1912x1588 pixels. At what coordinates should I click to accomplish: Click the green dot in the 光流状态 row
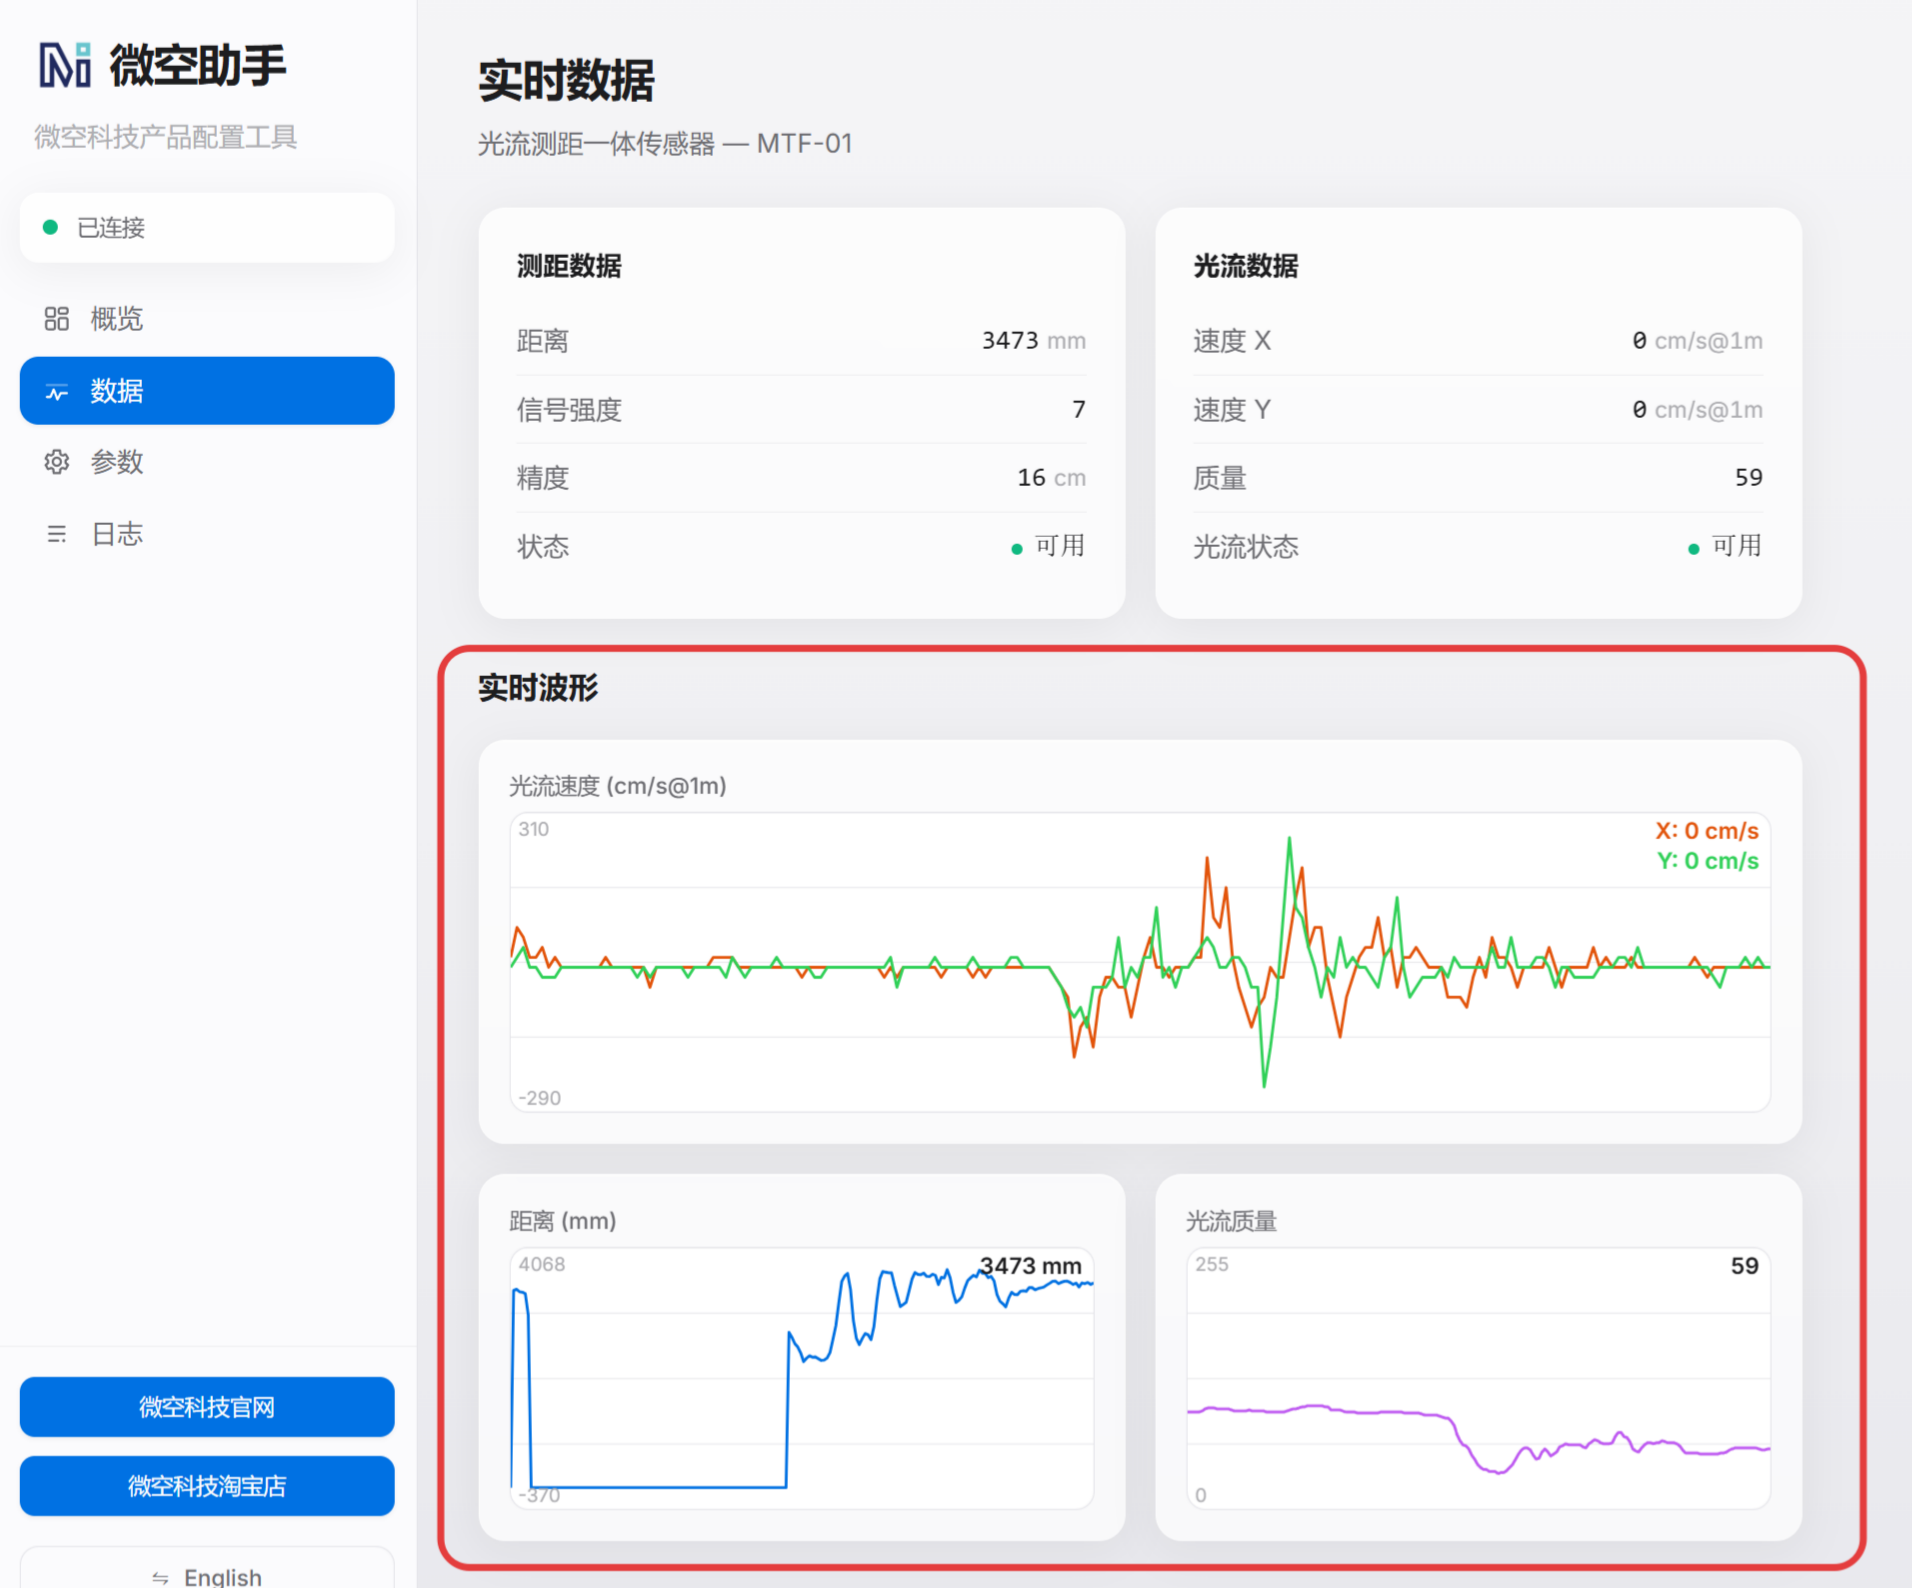pos(1693,548)
